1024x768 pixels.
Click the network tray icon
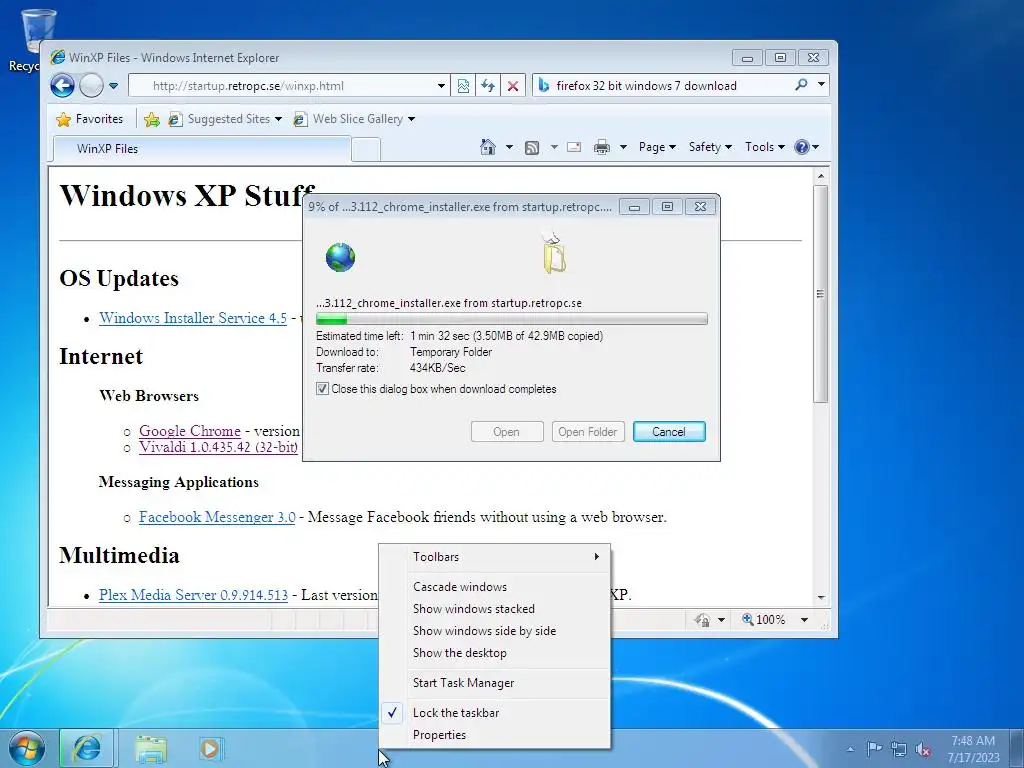pyautogui.click(x=899, y=749)
